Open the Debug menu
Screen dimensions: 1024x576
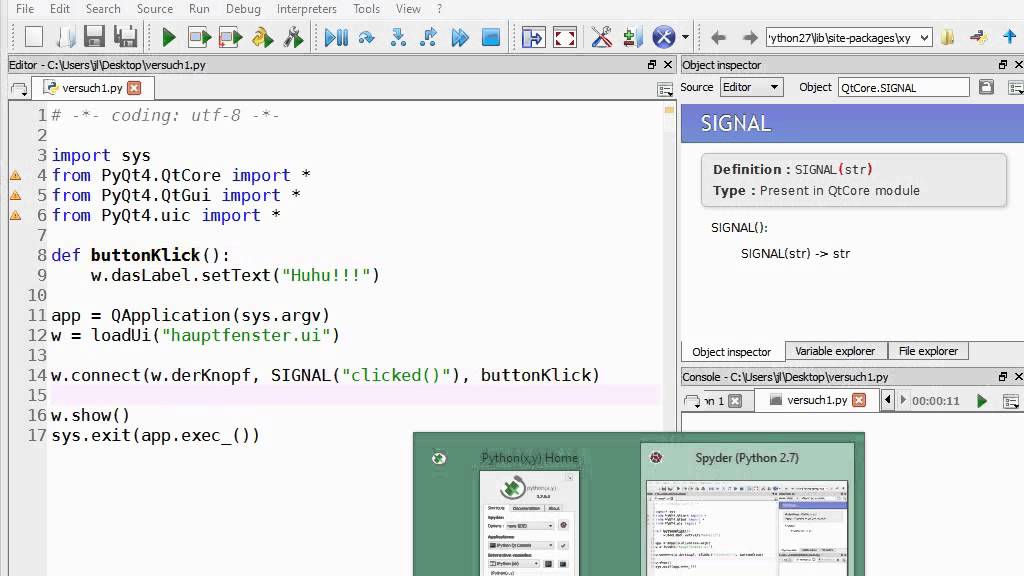point(243,8)
